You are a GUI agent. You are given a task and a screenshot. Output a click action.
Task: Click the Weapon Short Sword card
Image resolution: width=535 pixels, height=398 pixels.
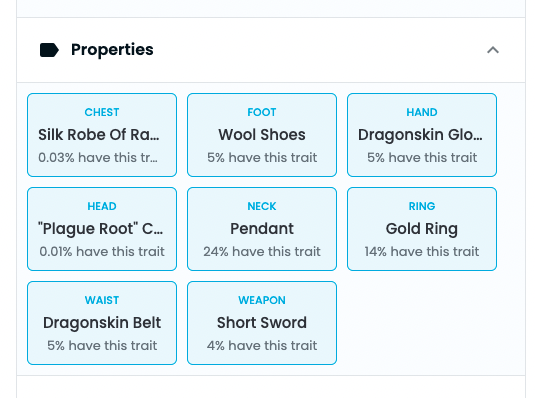262,323
